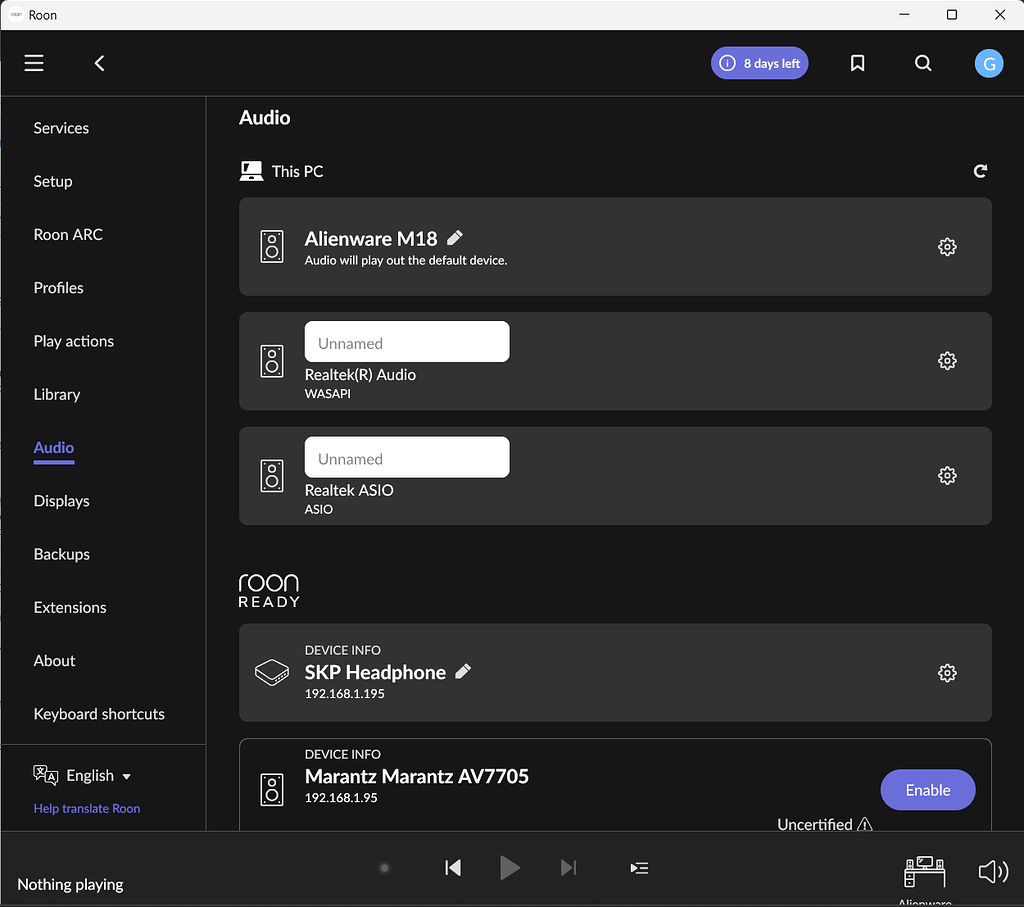Open the hamburger navigation menu

pyautogui.click(x=33, y=63)
